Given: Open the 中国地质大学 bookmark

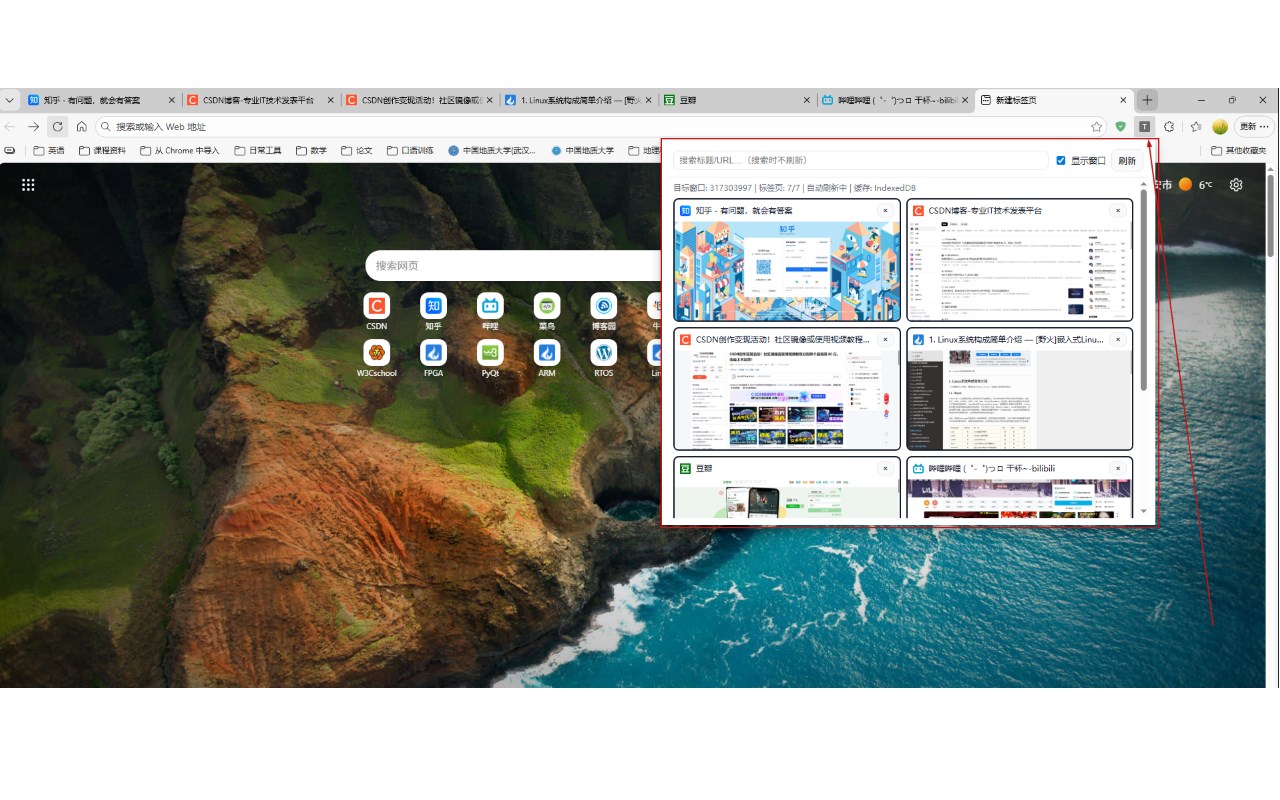Looking at the screenshot, I should 583,151.
